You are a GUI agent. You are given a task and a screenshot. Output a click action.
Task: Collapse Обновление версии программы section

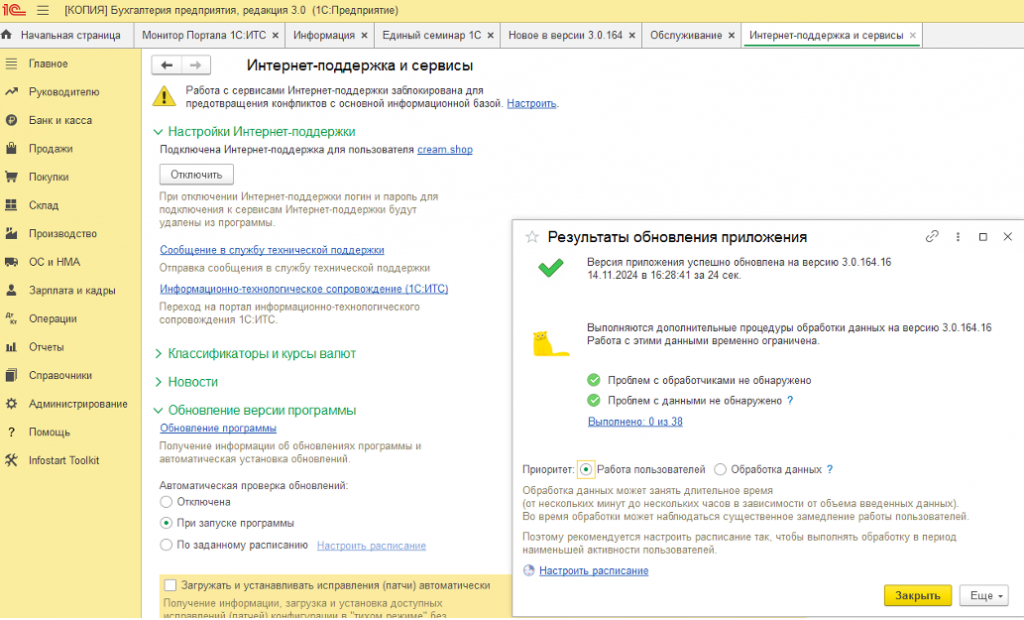pos(158,410)
